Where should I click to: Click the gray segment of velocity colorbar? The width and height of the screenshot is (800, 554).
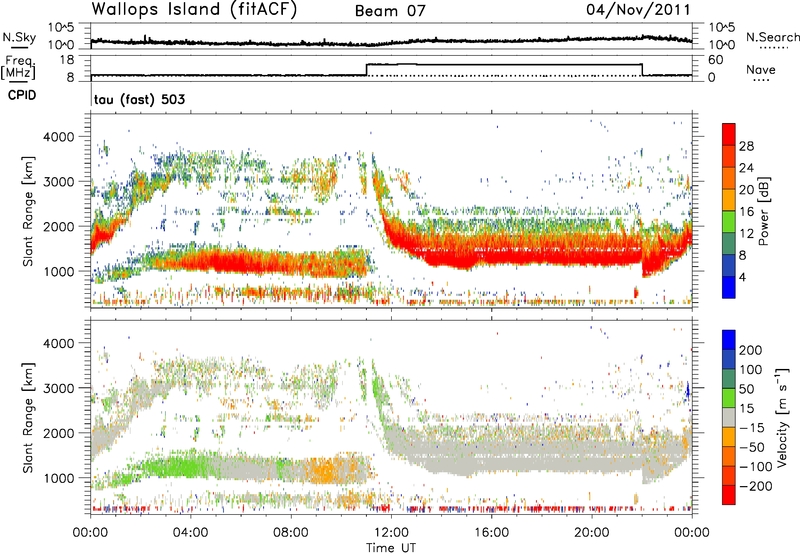click(729, 418)
